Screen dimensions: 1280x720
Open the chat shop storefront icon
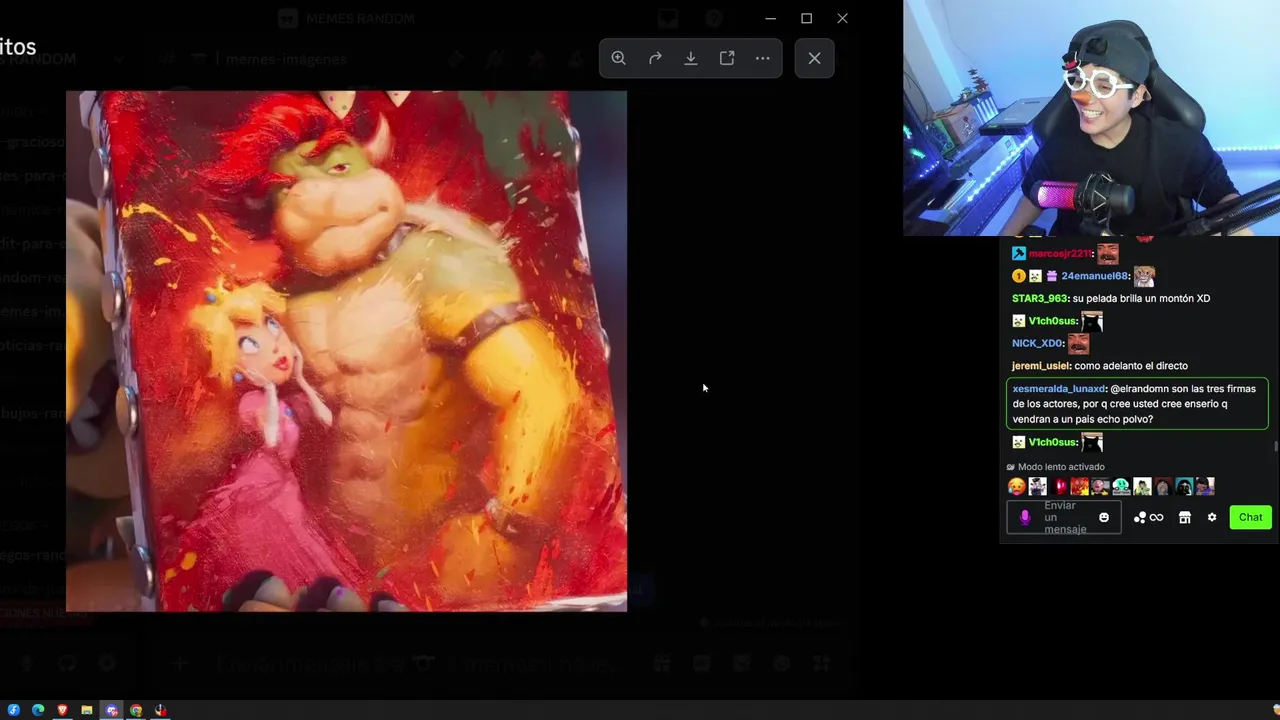(1185, 517)
